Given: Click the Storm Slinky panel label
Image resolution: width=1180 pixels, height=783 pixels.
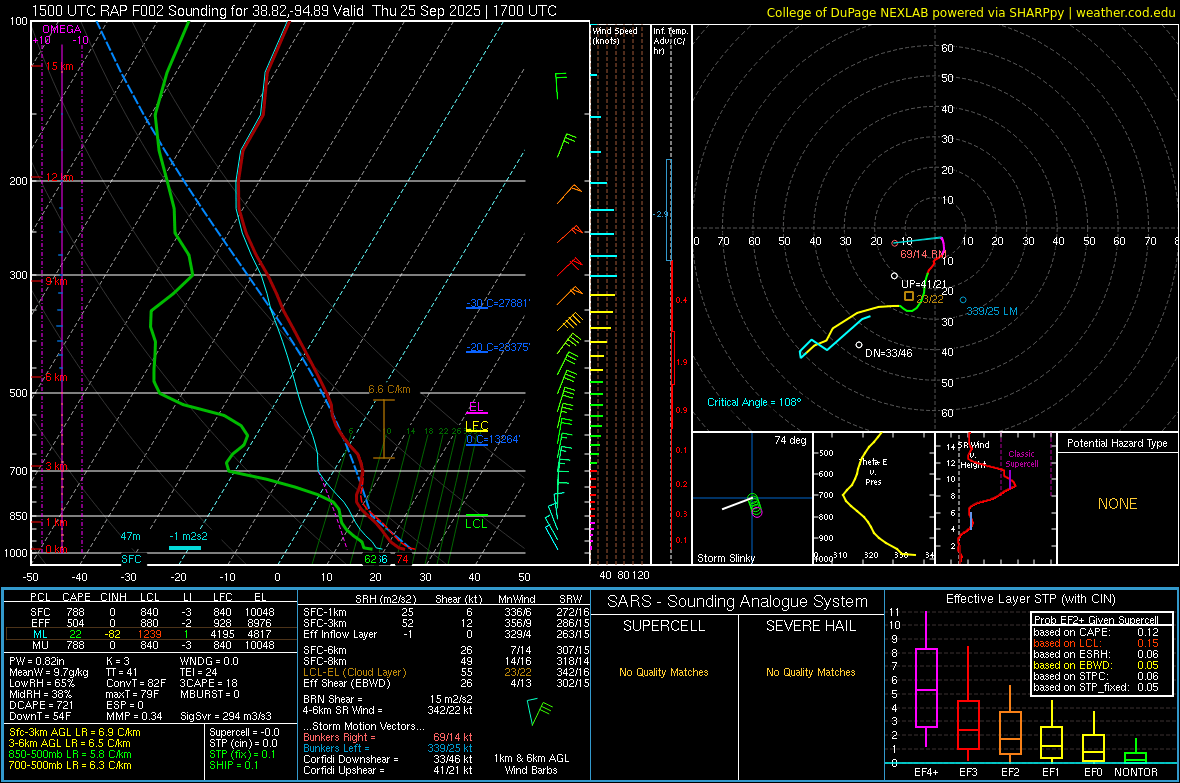Looking at the screenshot, I should [725, 558].
